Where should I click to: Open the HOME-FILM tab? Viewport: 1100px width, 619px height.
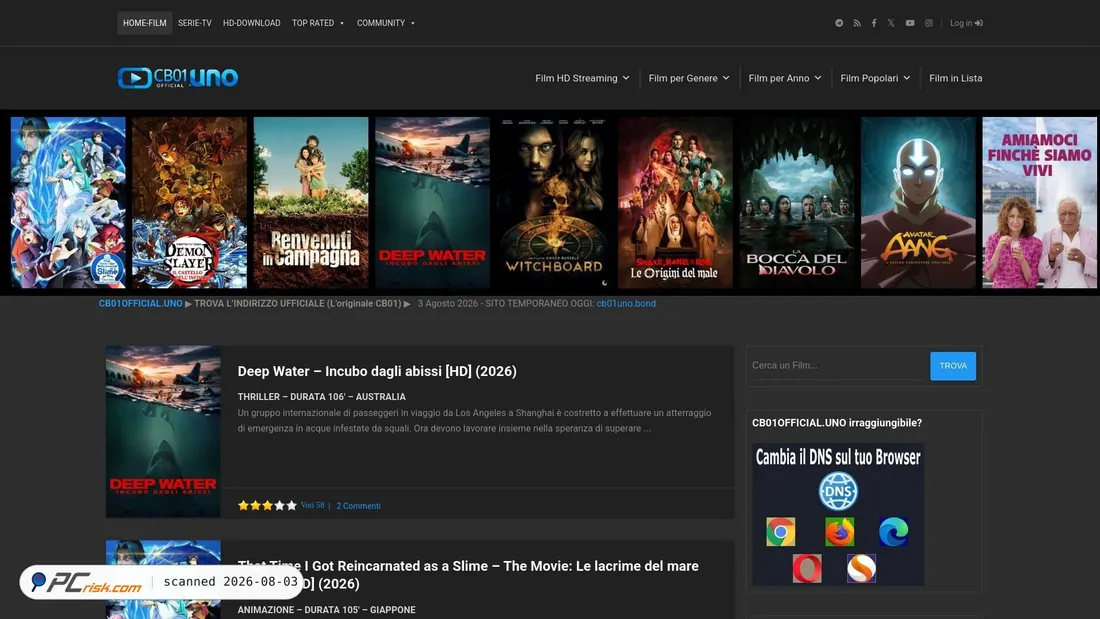145,23
